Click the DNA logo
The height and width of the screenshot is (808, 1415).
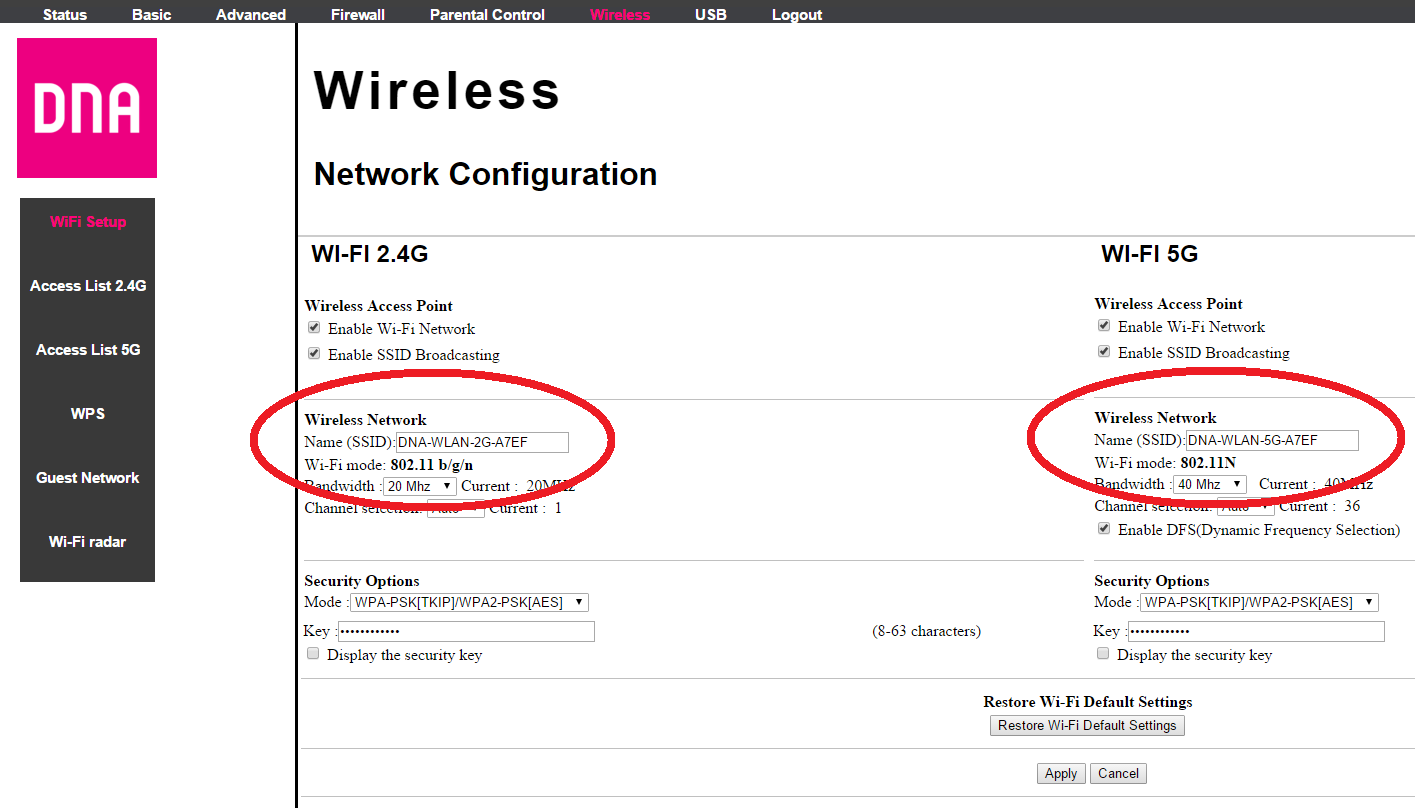(87, 108)
